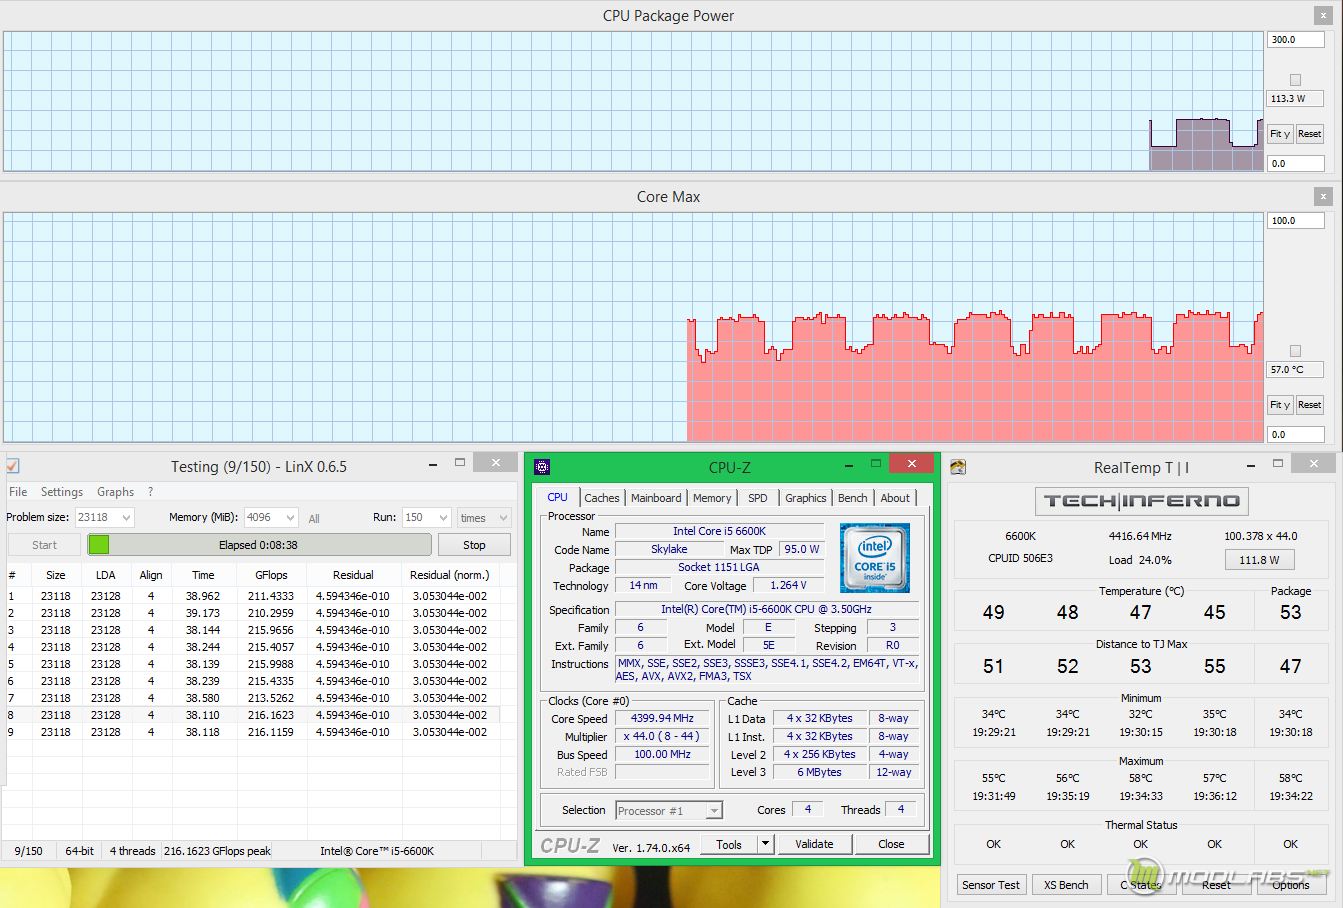Click the Sensor Test button in RealTemp
Screen dimensions: 1343x908
click(991, 885)
